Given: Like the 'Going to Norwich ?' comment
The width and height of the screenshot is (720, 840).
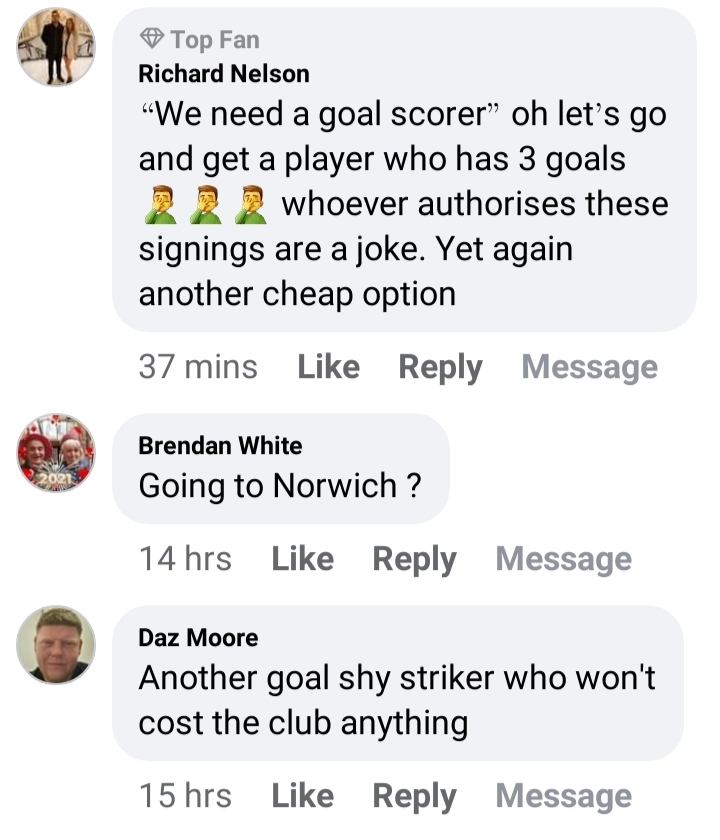Looking at the screenshot, I should 303,559.
